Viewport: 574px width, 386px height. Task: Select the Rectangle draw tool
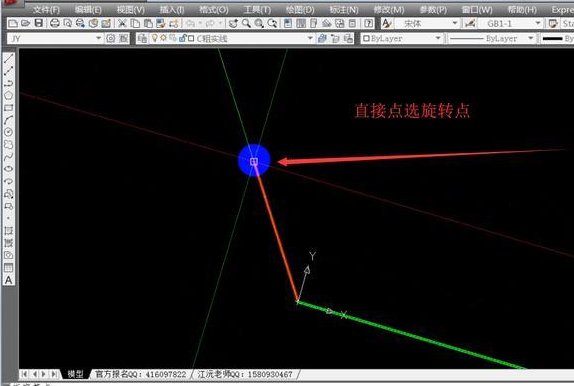[x=8, y=108]
